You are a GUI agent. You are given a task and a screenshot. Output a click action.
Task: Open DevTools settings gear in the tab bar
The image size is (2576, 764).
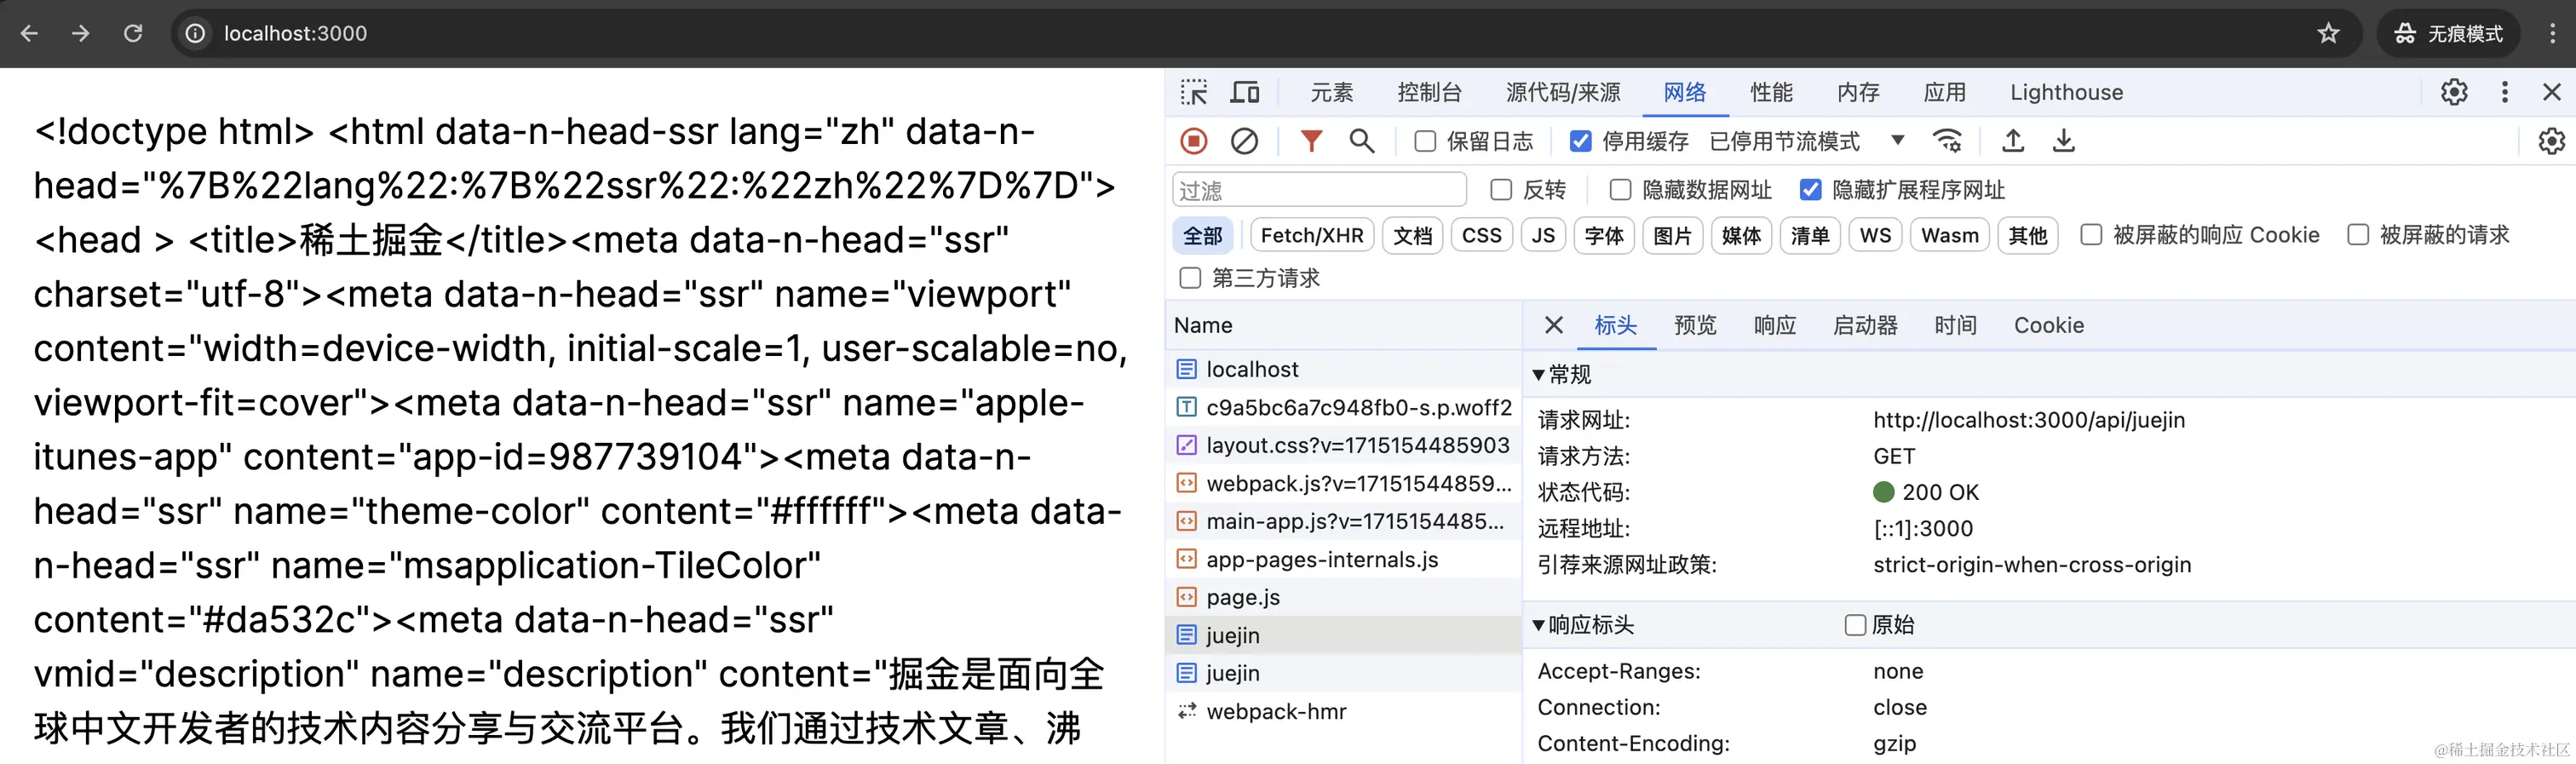coord(2454,92)
